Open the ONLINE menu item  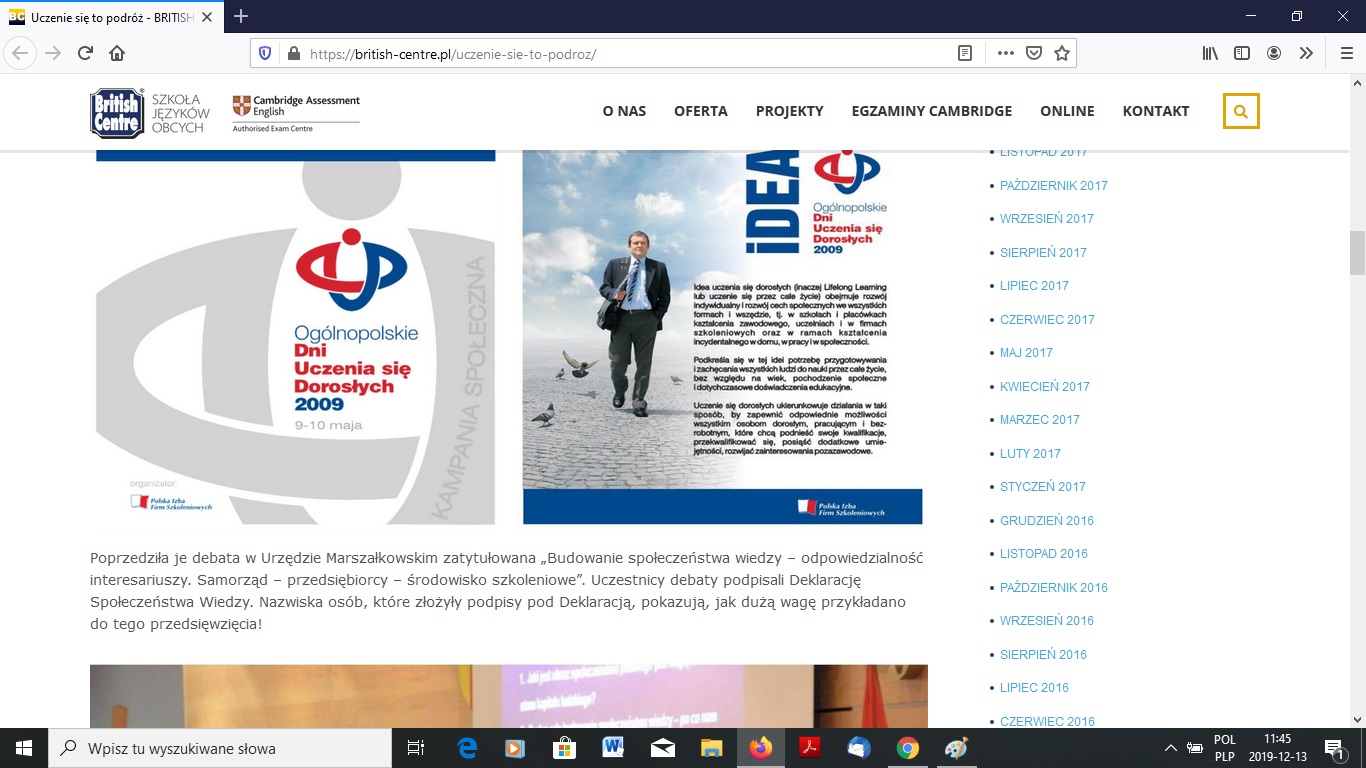point(1067,111)
